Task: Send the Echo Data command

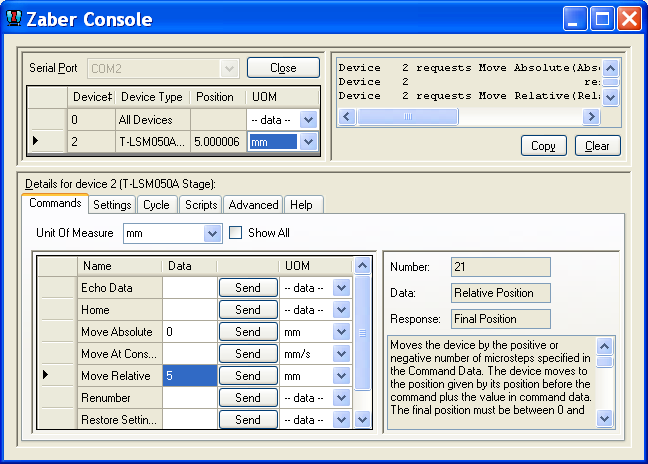Action: pyautogui.click(x=248, y=288)
